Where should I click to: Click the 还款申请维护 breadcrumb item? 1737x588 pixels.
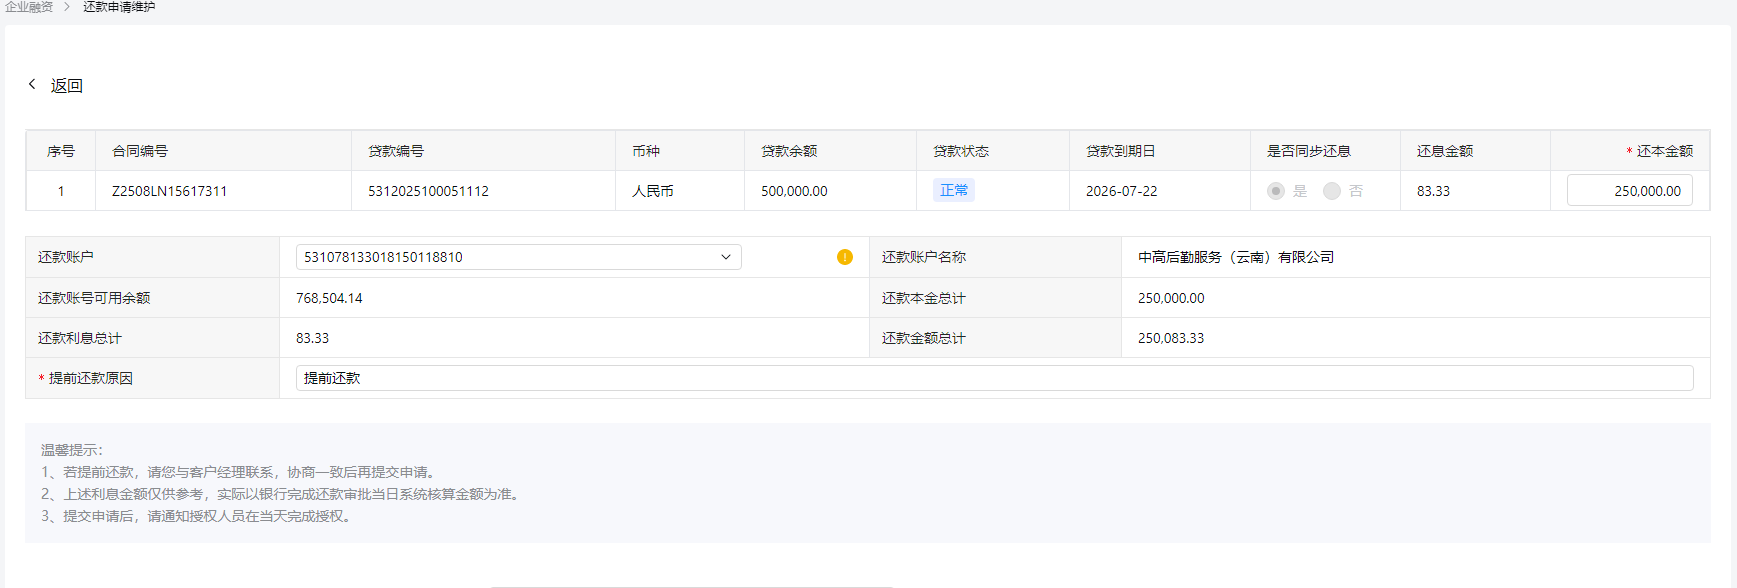coord(119,7)
